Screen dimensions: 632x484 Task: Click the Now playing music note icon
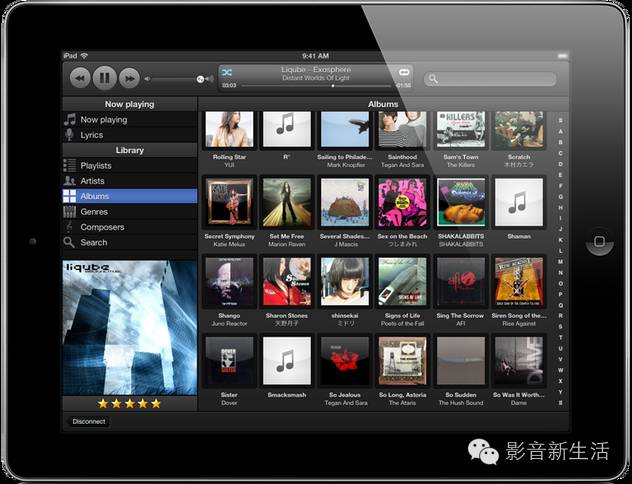(70, 119)
